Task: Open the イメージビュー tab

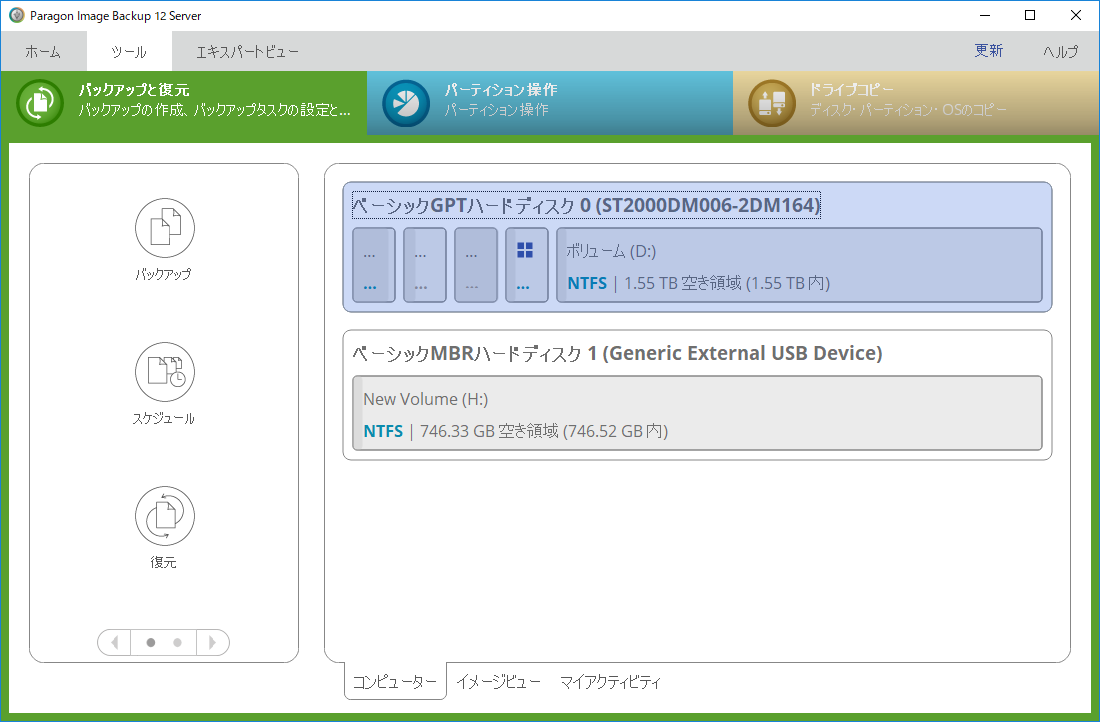Action: click(498, 682)
